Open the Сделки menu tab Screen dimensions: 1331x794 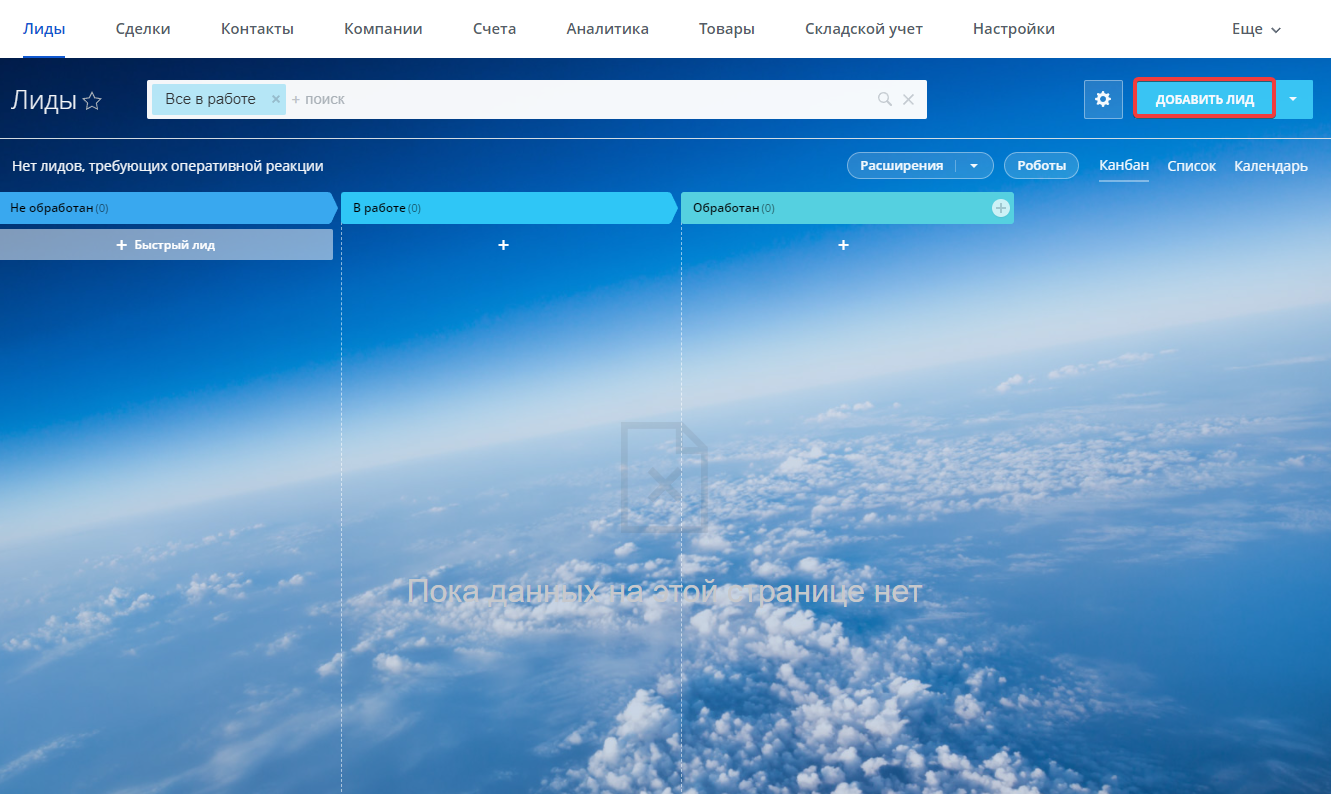[x=143, y=29]
